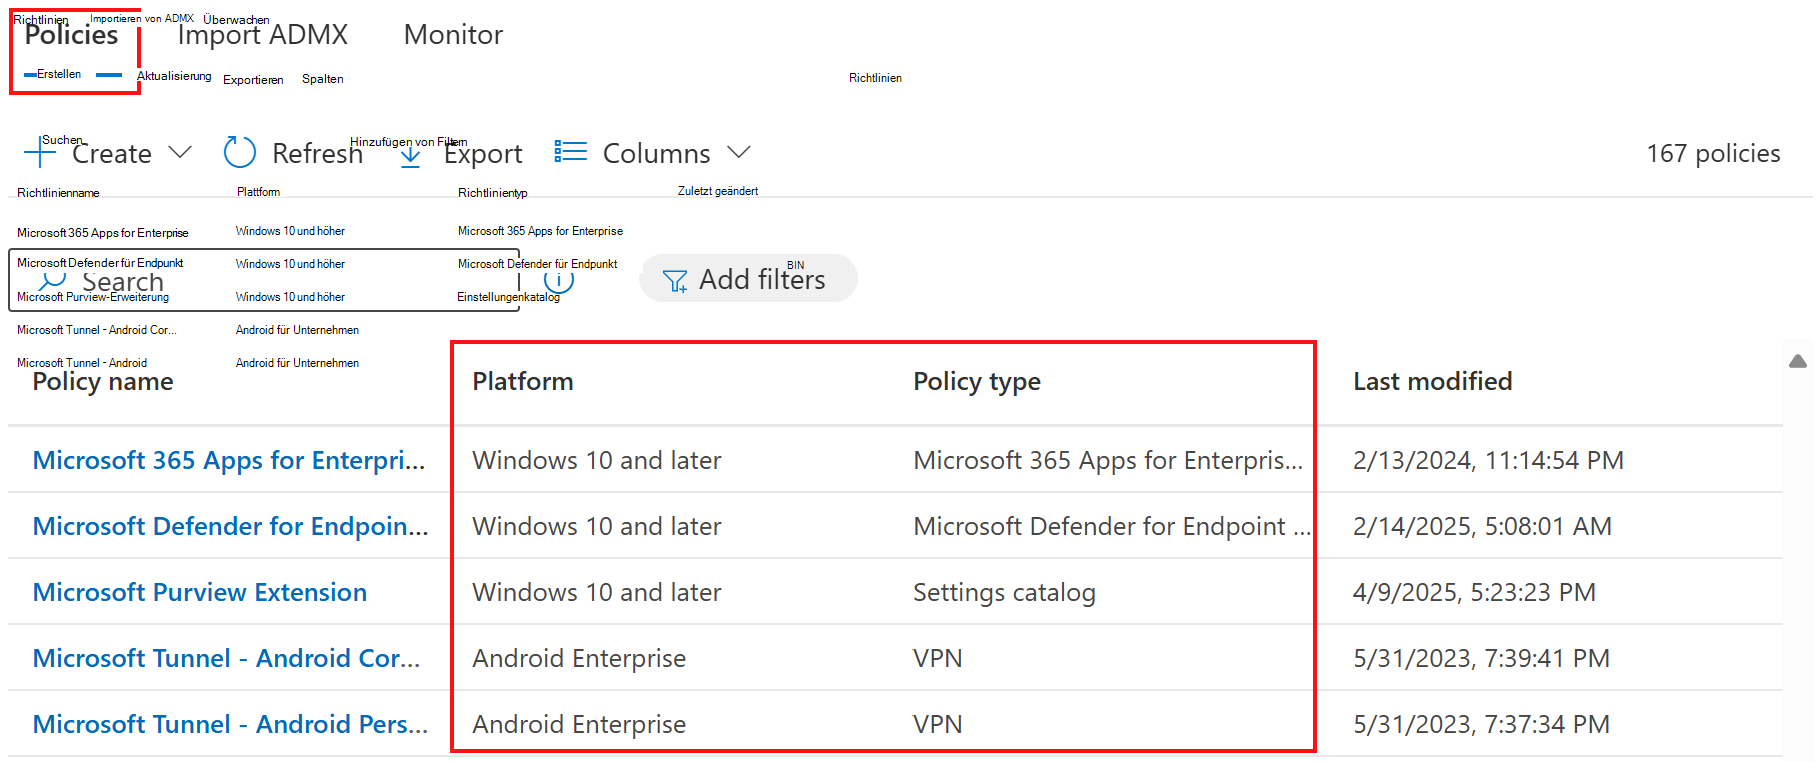Image resolution: width=1818 pixels, height=762 pixels.
Task: Open the Microsoft Defender for Endpoint policy link
Action: coord(230,526)
